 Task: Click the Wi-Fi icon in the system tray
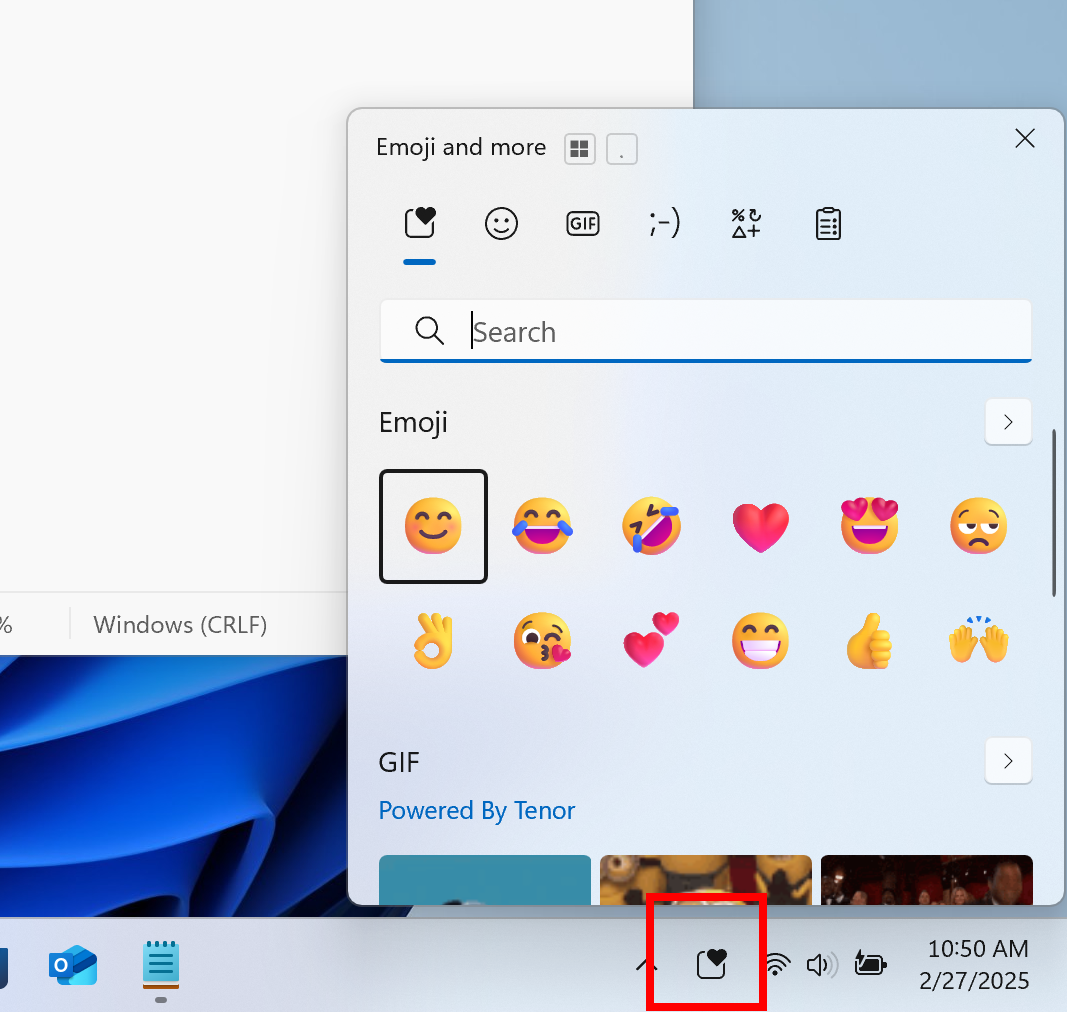(x=777, y=964)
